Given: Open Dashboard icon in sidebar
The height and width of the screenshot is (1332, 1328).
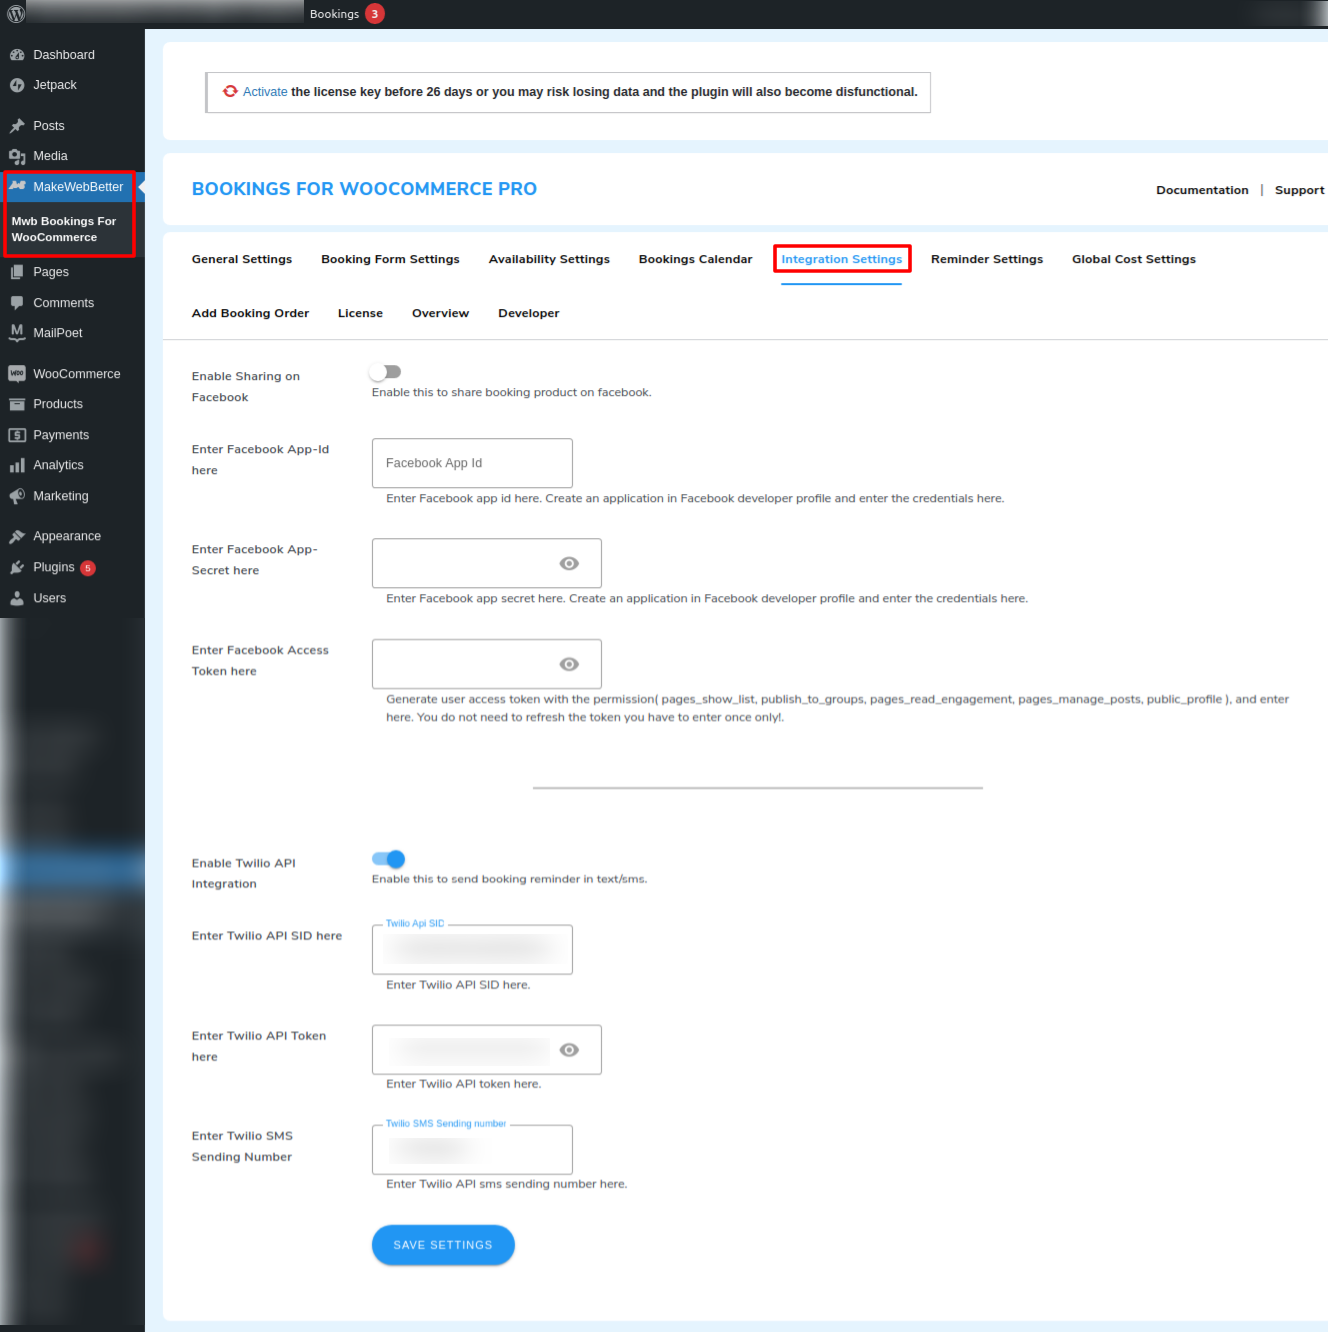Looking at the screenshot, I should pos(17,55).
